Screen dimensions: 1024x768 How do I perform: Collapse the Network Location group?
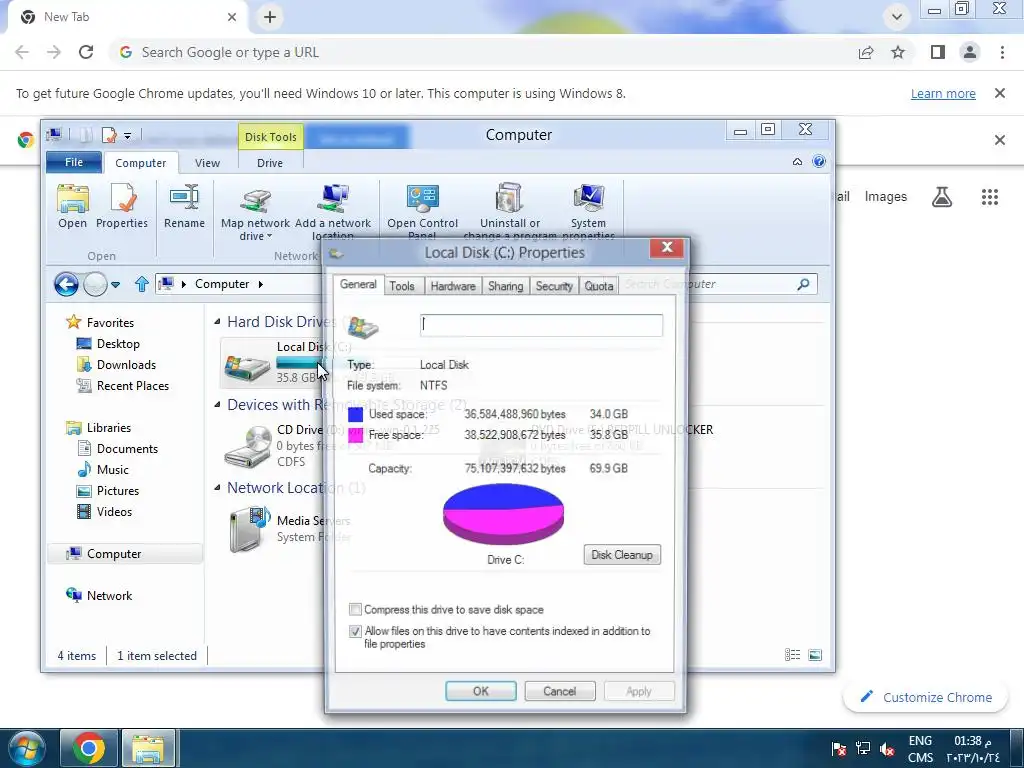(x=217, y=487)
